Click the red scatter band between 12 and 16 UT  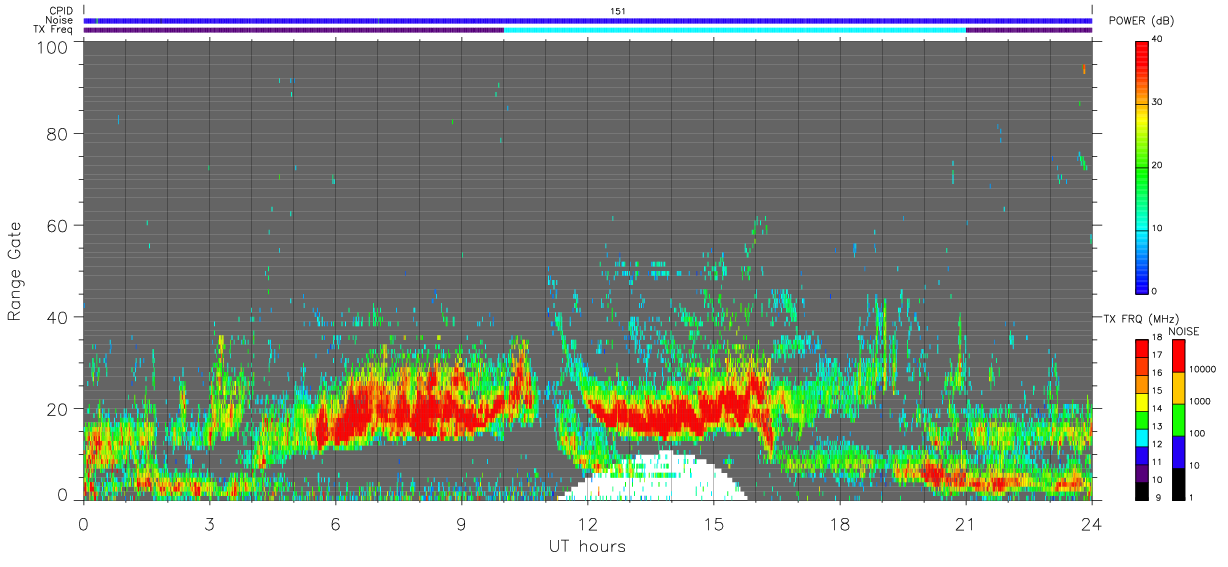coord(675,410)
